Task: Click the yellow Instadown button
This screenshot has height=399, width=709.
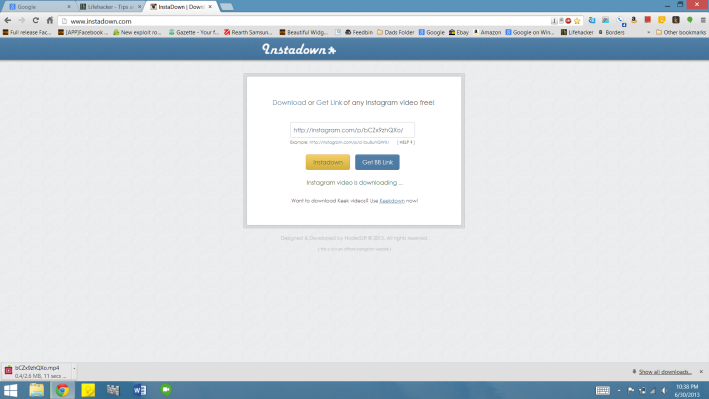Action: tap(328, 162)
